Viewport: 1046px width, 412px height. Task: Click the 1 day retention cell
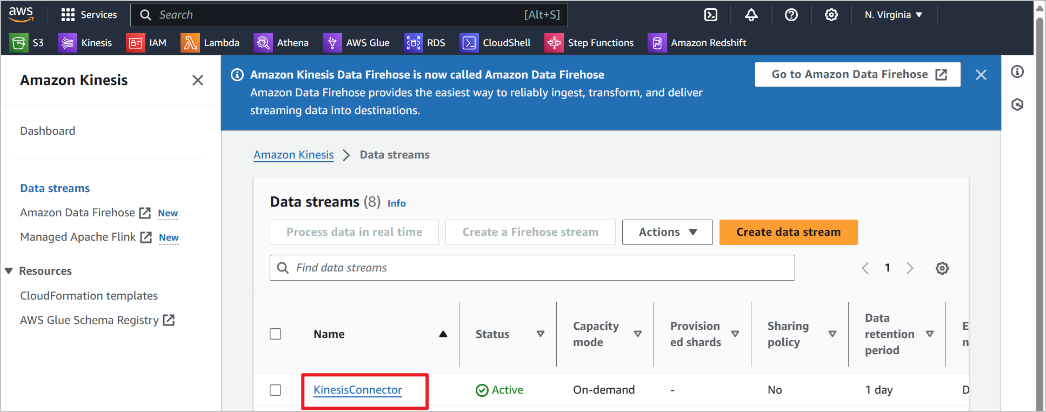coord(879,390)
